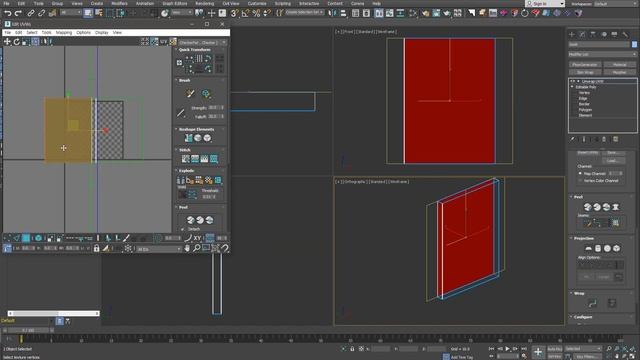Collapse the Explode rollout
The width and height of the screenshot is (640, 360).
pyautogui.click(x=186, y=171)
